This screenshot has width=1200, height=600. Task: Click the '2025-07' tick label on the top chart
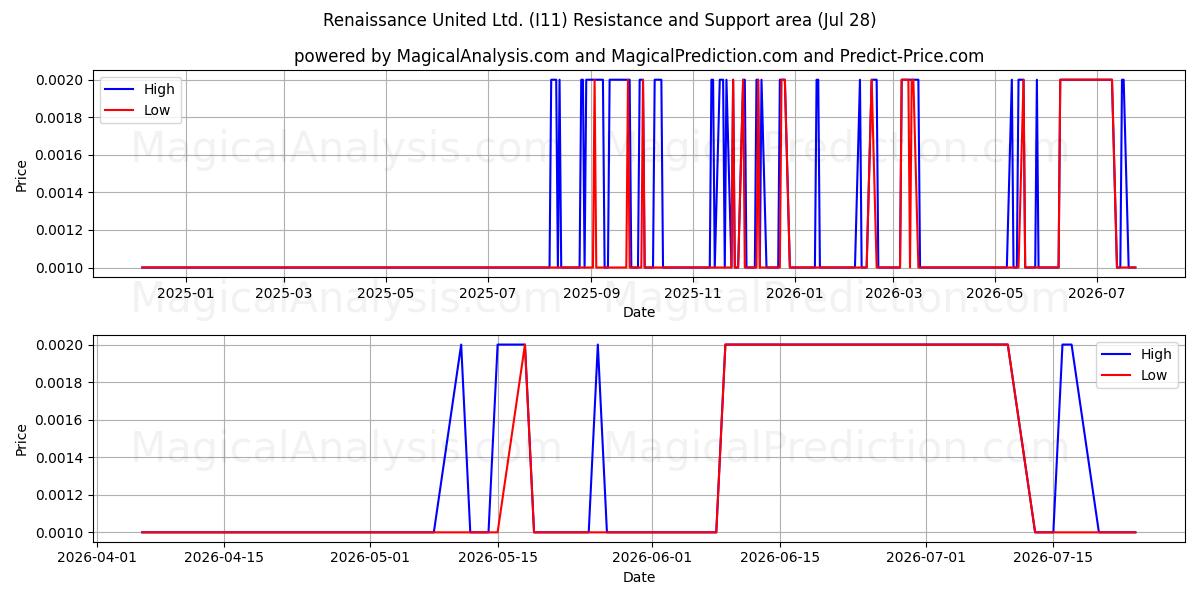pos(487,293)
